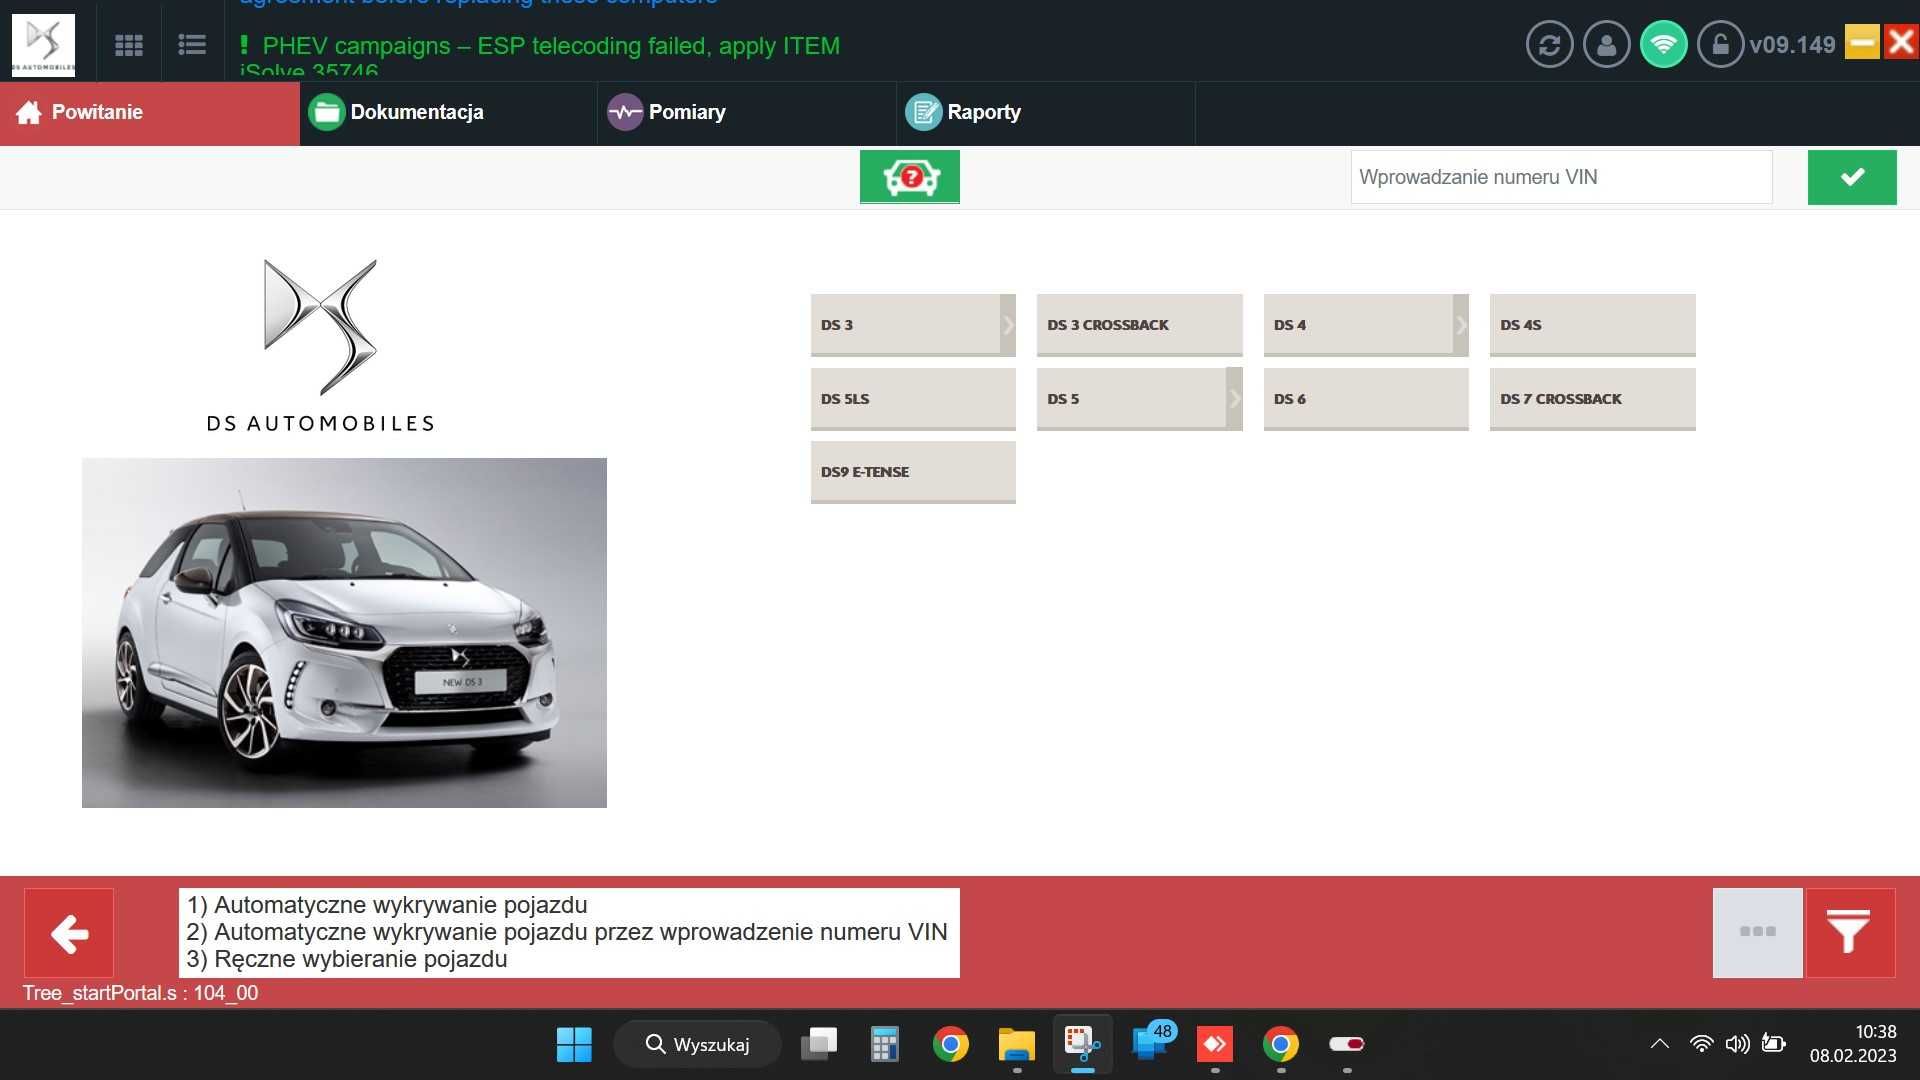Select the DS9 E-TENSE model
Image resolution: width=1920 pixels, height=1080 pixels.
click(913, 472)
